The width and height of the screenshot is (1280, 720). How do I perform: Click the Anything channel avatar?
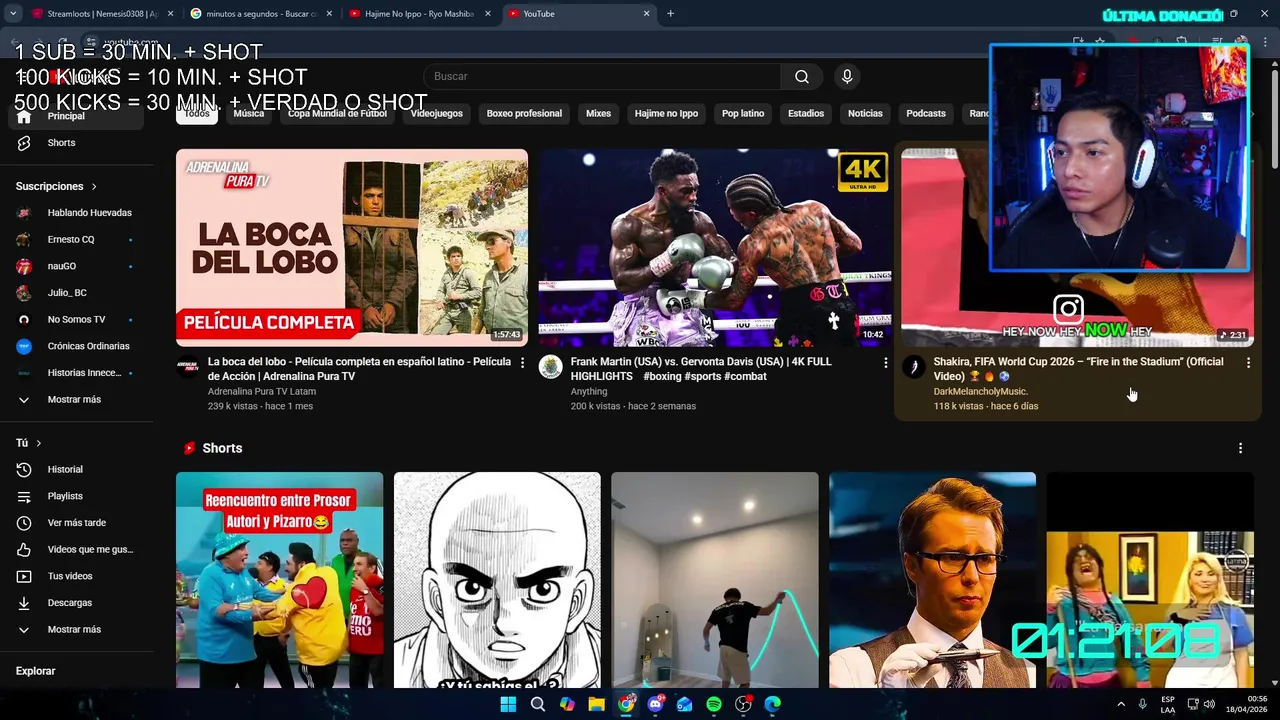click(x=550, y=367)
